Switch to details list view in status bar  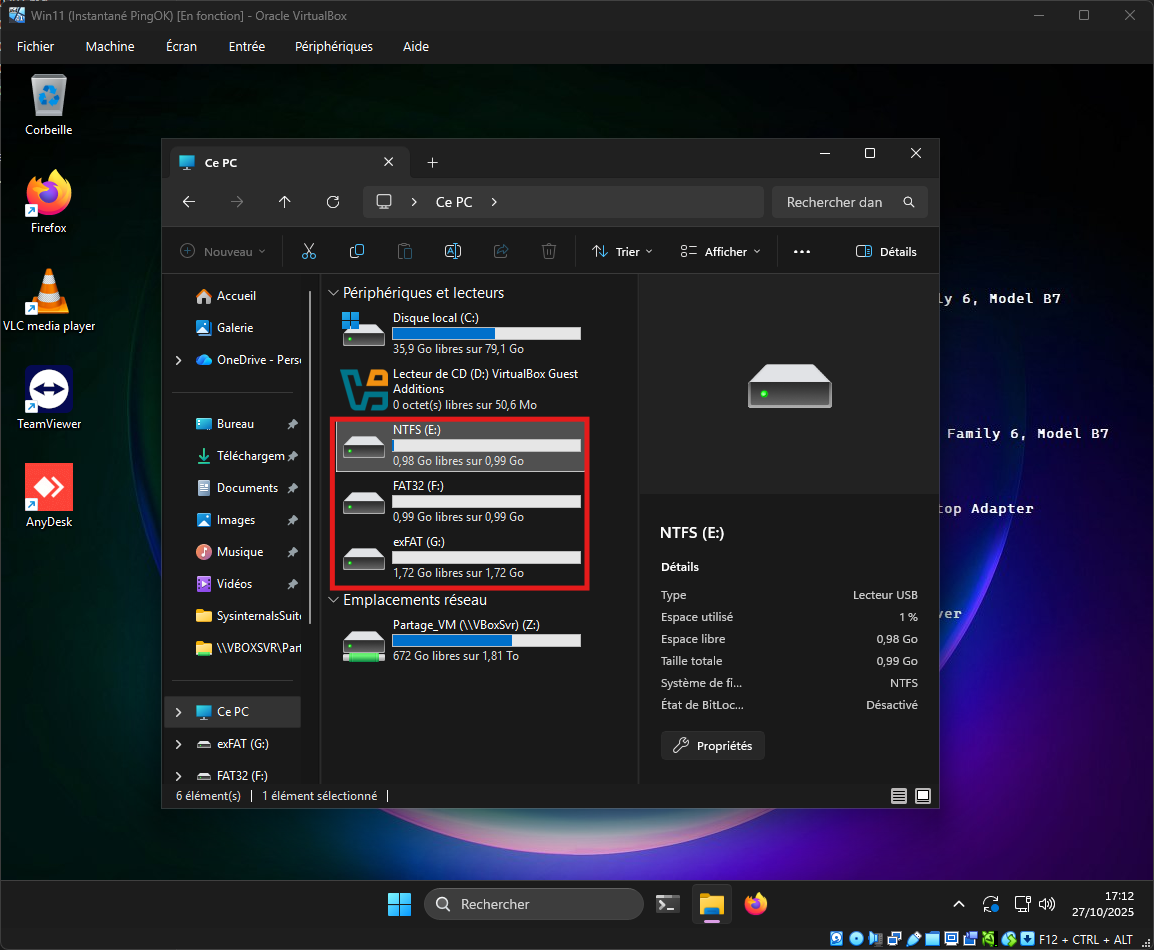899,796
